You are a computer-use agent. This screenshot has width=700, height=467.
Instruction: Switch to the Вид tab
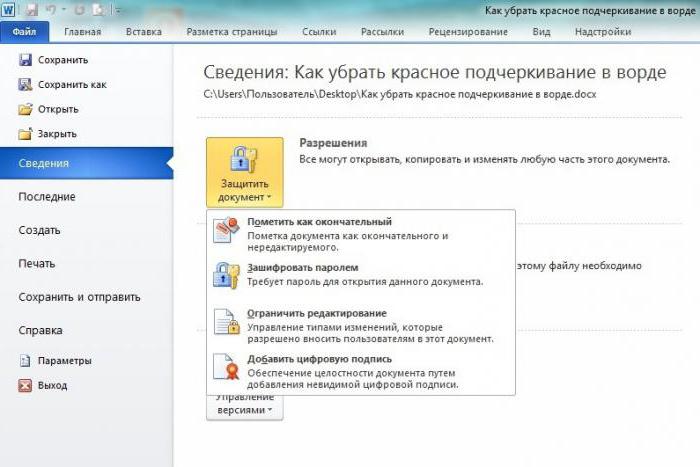[x=542, y=32]
